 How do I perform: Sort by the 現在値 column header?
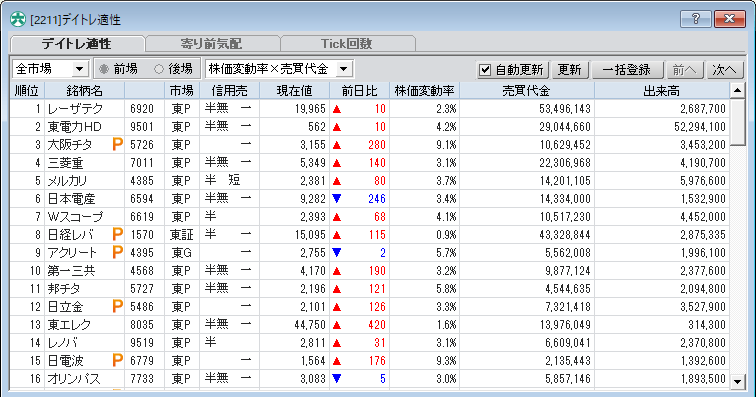pos(295,91)
